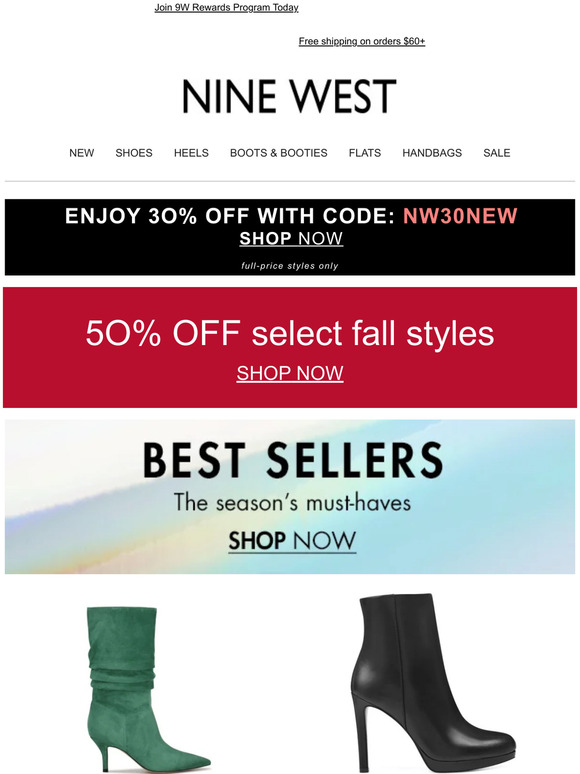This screenshot has width=580, height=774.
Task: Open the black platform ankle bootie
Action: [x=433, y=682]
